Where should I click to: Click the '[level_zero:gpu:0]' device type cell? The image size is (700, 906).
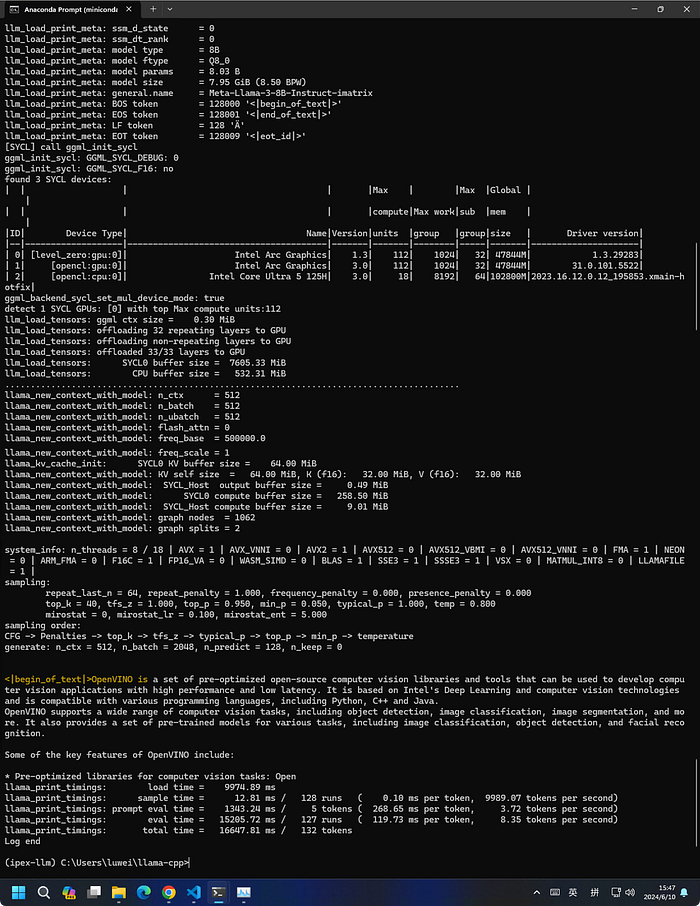coord(76,255)
